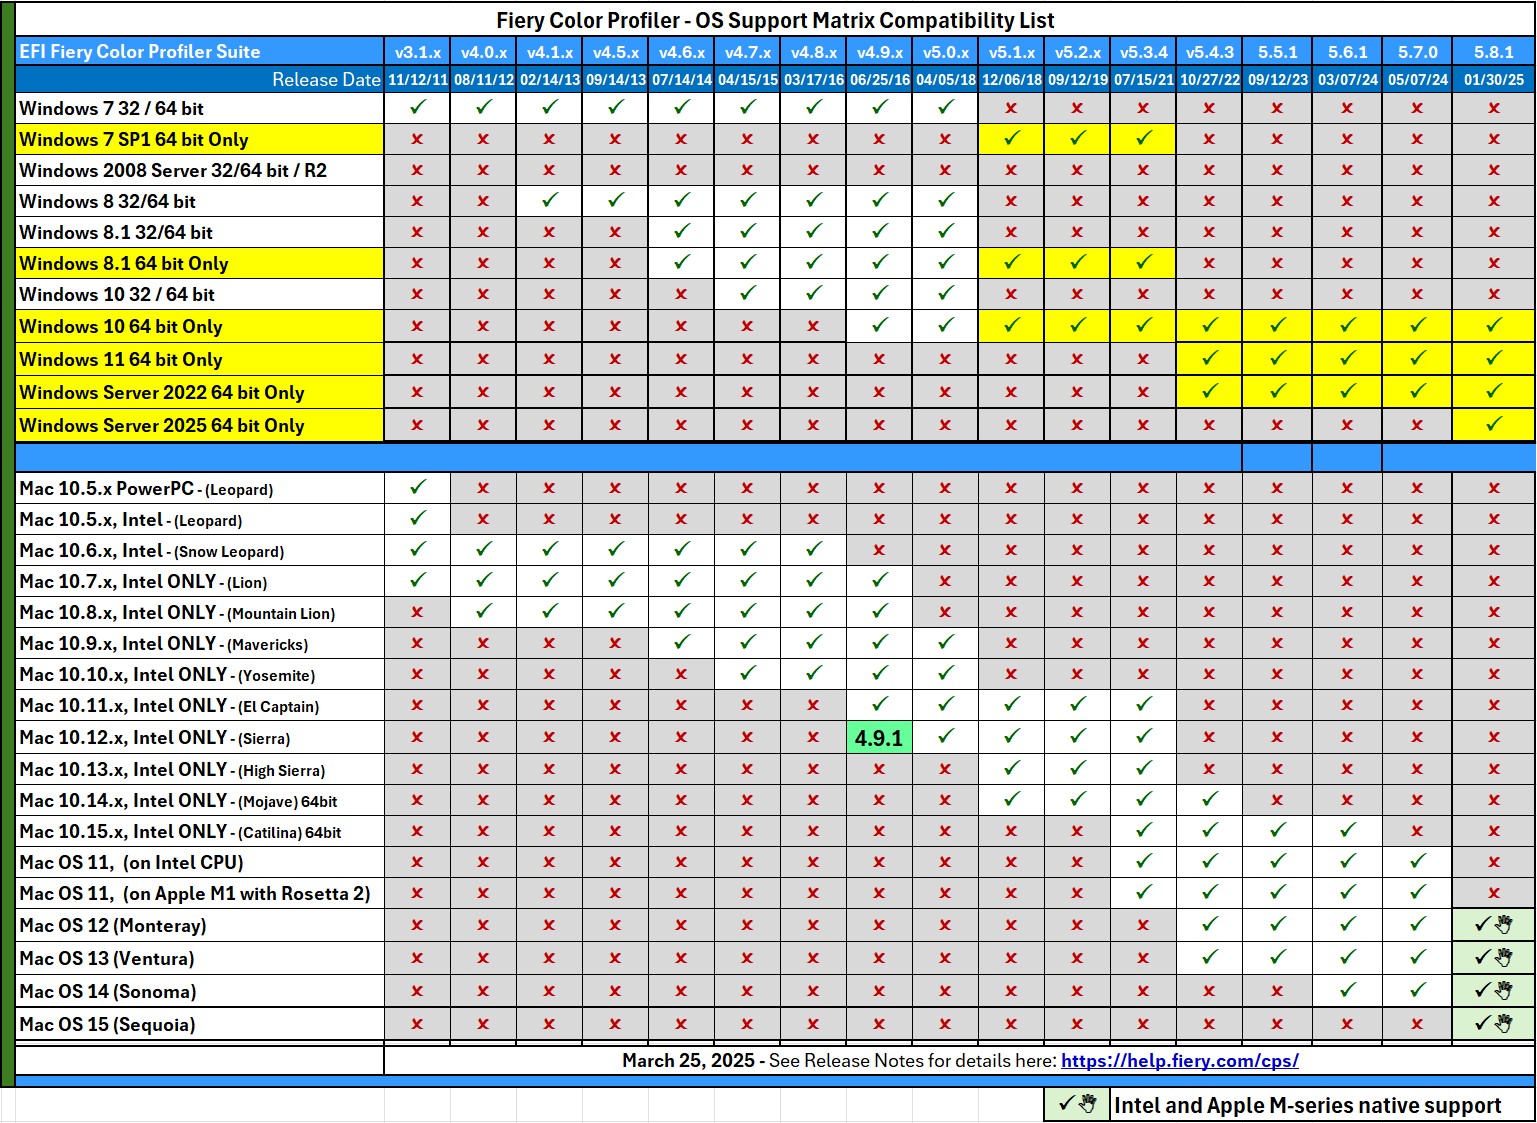
Task: Select the 5.8.1 version column header
Action: coord(1493,52)
